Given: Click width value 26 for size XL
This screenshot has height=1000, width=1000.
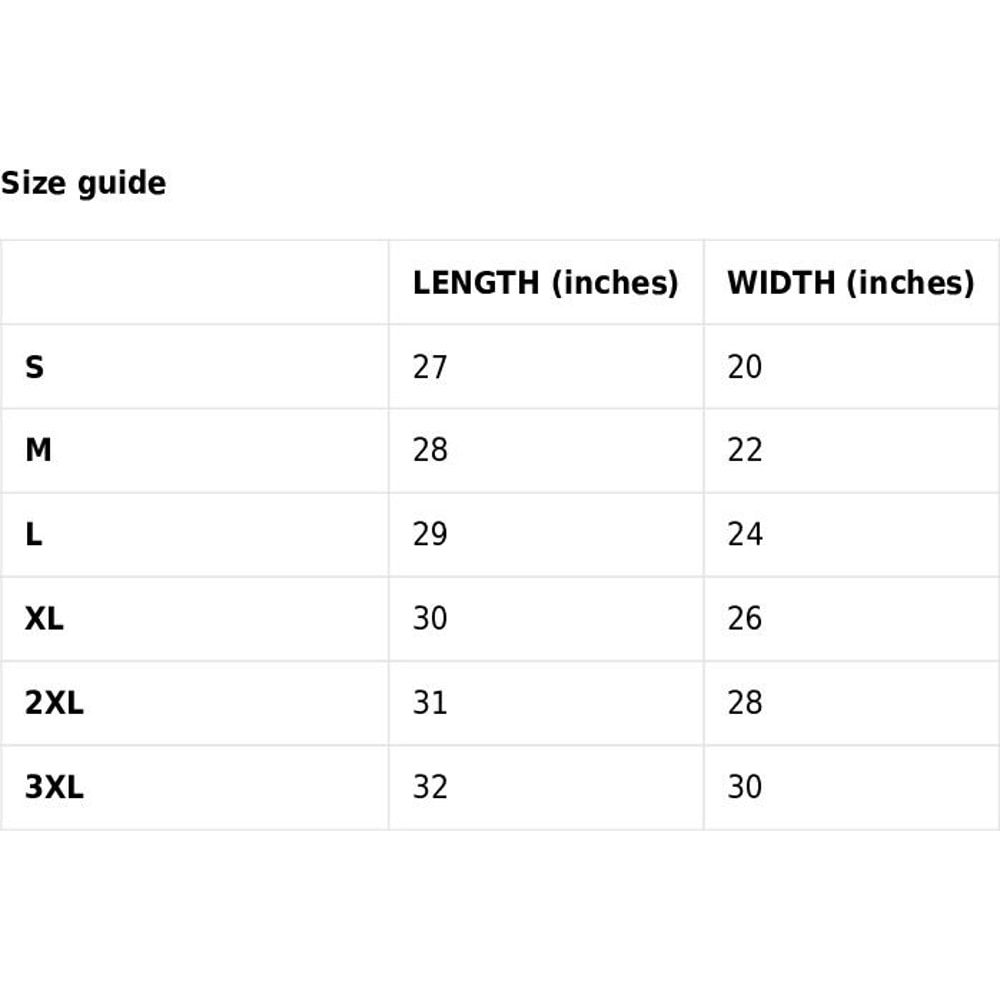Looking at the screenshot, I should click(745, 619).
